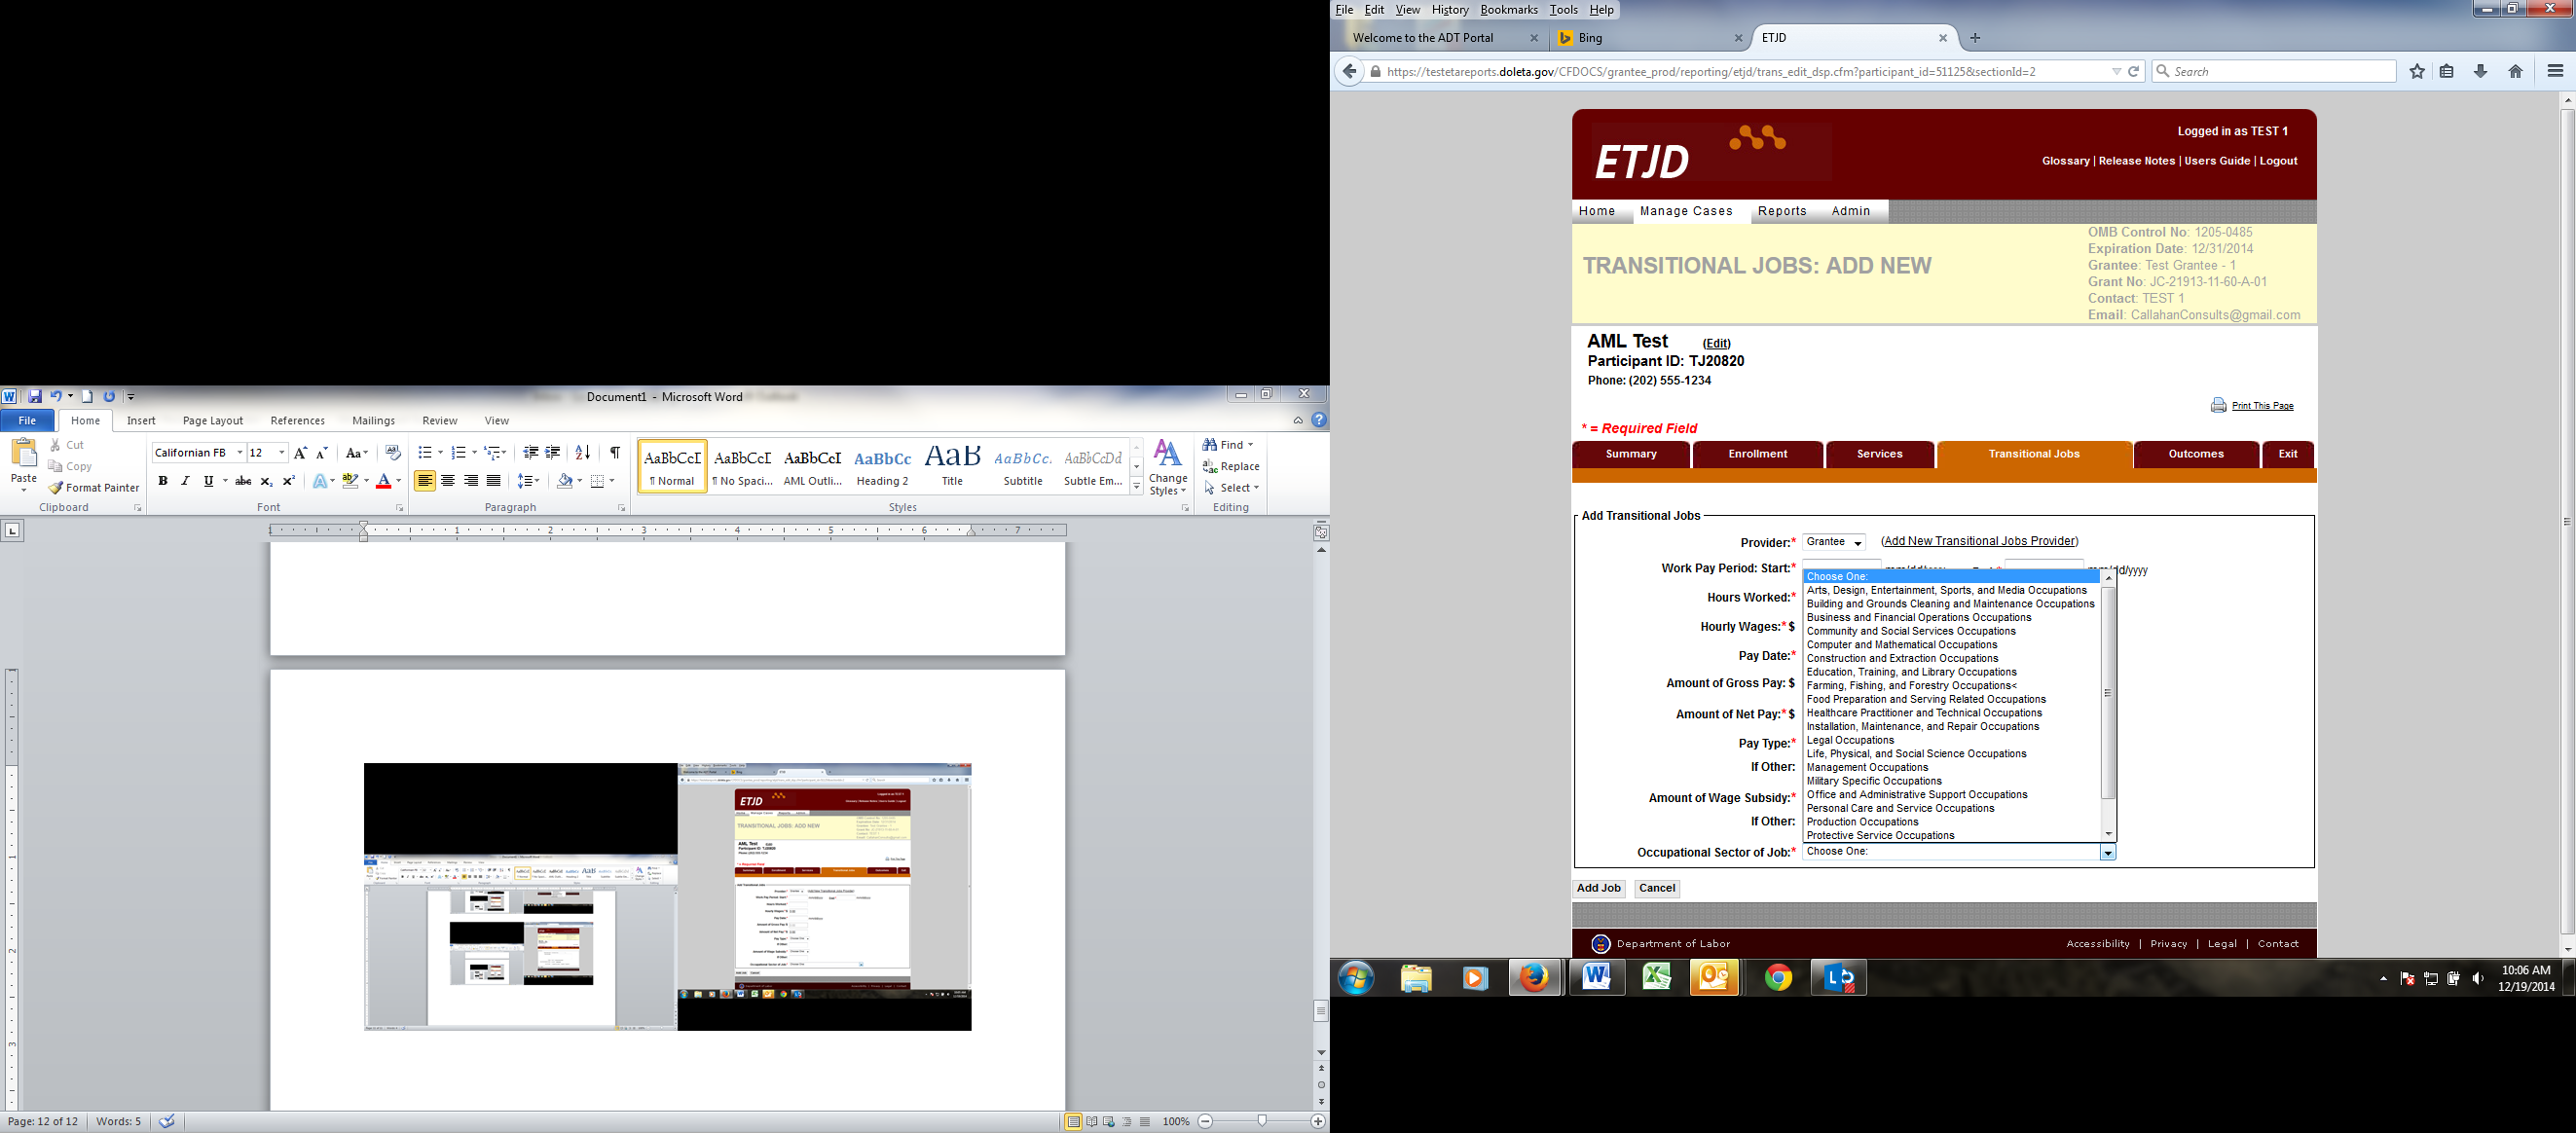This screenshot has width=2576, height=1133.
Task: Open Excel from the Windows taskbar
Action: point(1656,977)
